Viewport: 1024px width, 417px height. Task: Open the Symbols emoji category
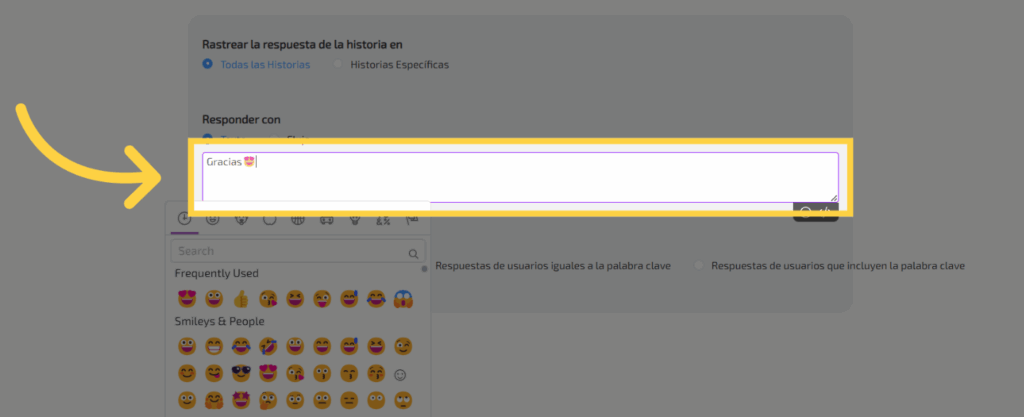(x=382, y=219)
